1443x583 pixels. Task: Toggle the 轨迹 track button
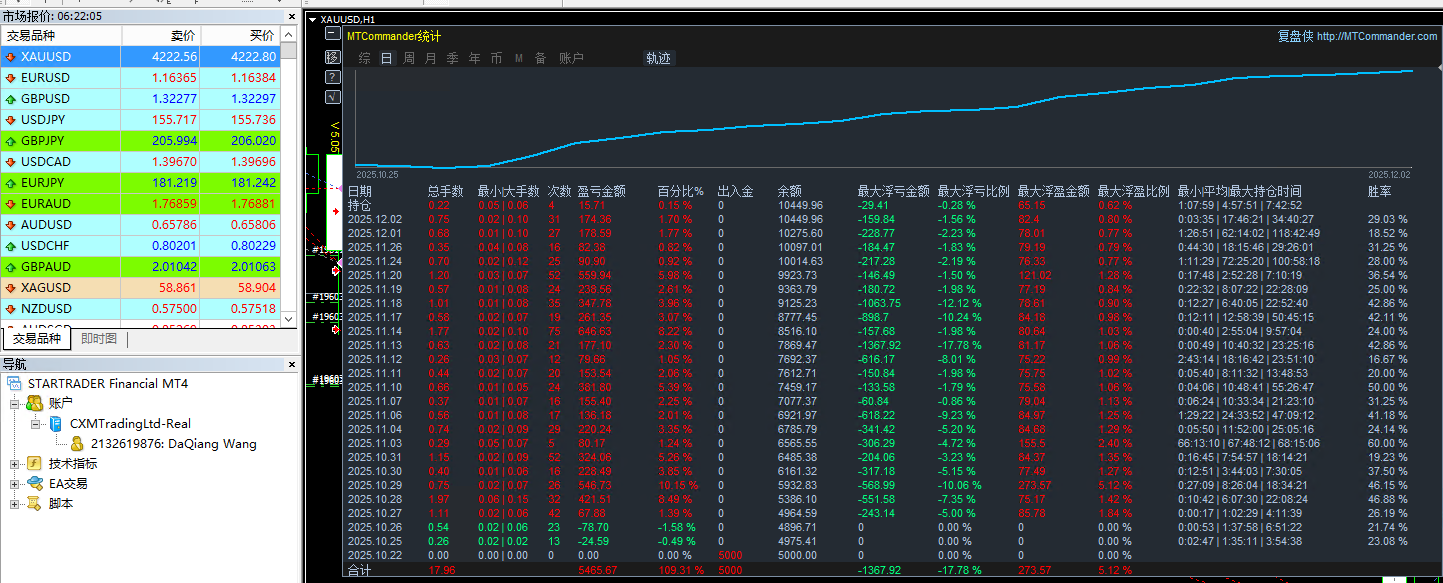(x=659, y=58)
